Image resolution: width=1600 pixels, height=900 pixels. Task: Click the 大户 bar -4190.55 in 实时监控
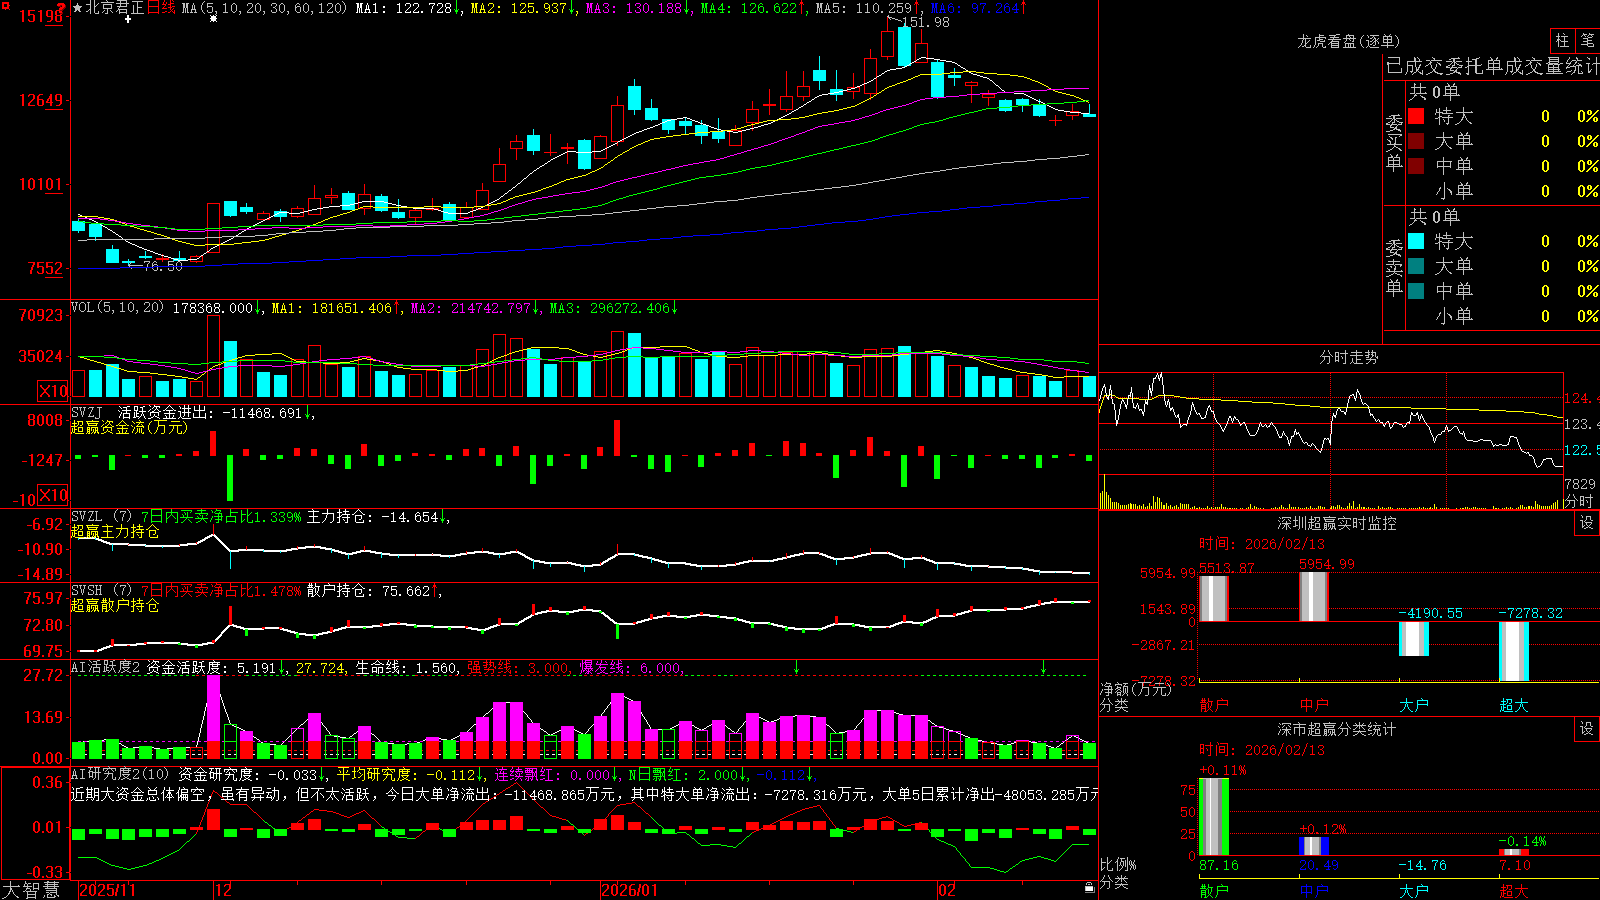pos(1413,639)
